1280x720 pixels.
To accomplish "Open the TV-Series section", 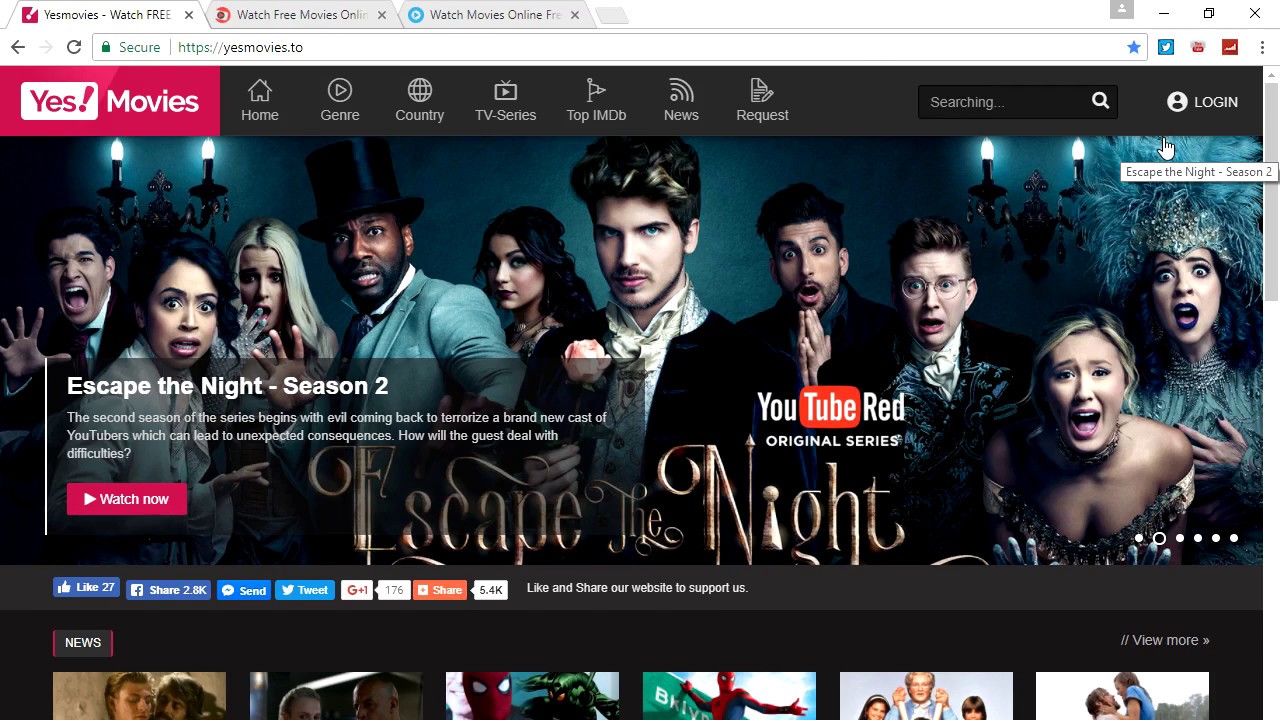I will (x=505, y=101).
